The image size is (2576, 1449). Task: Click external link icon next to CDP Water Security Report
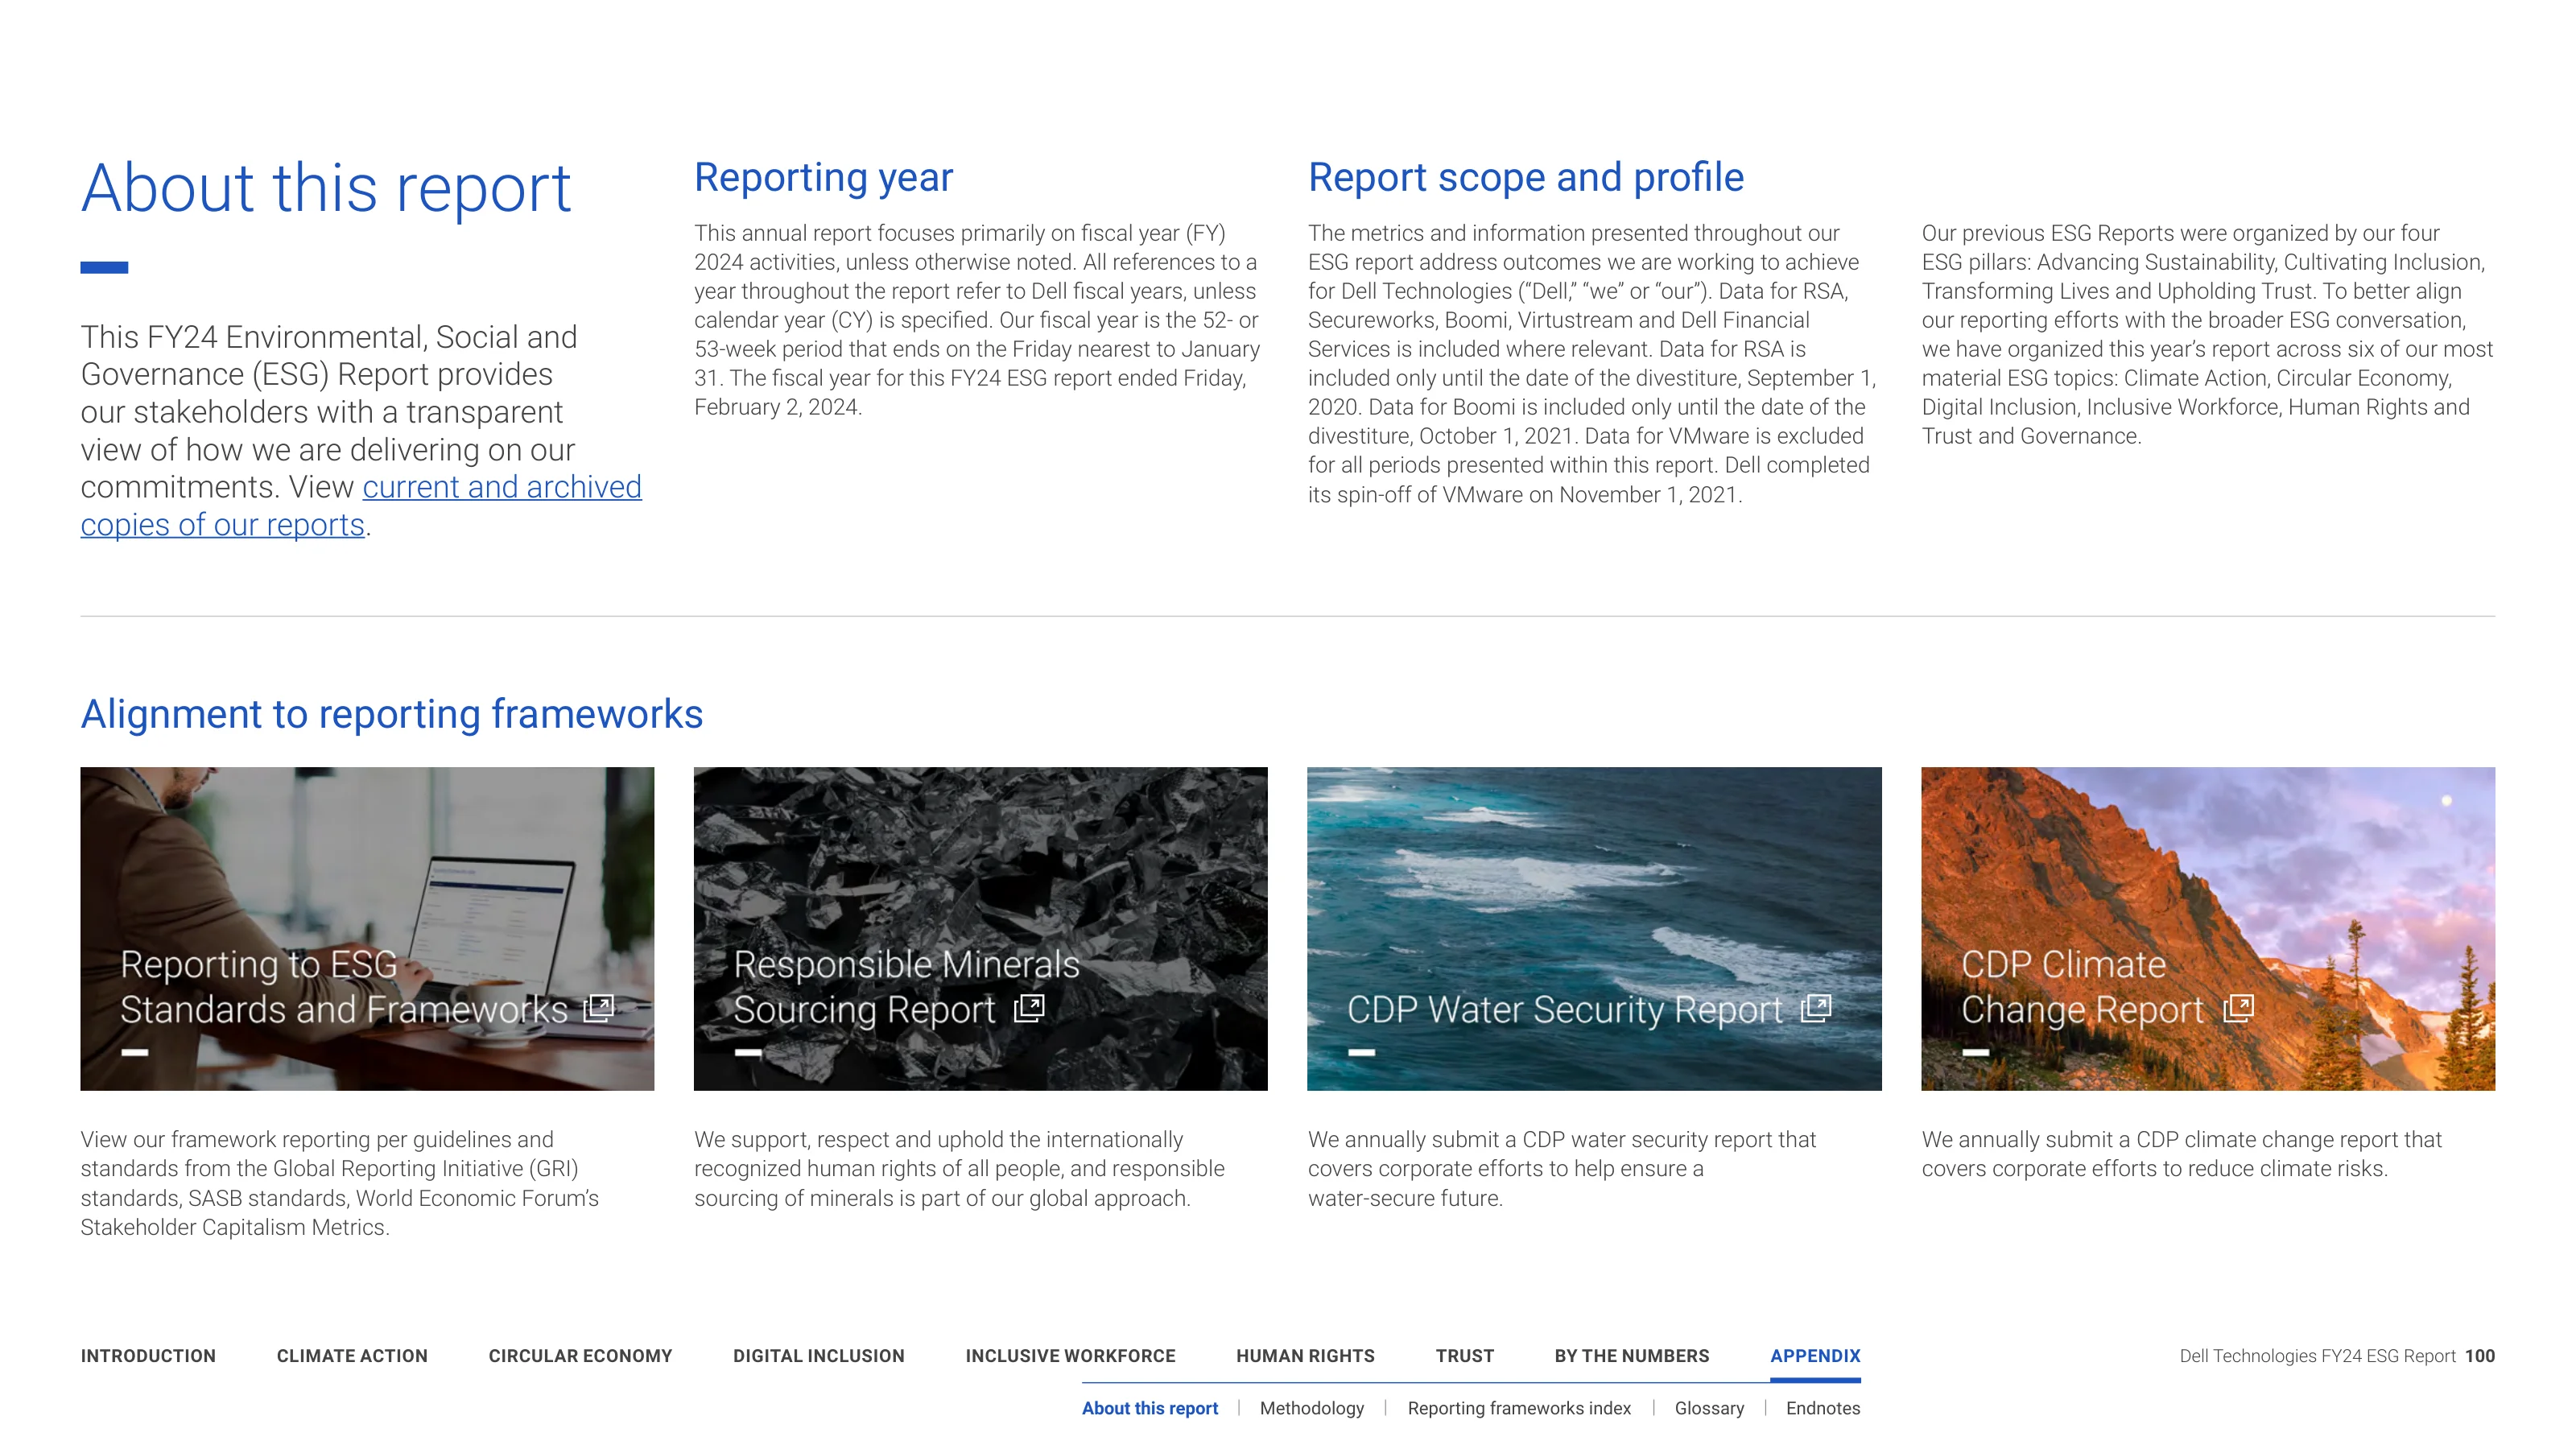tap(1816, 1008)
